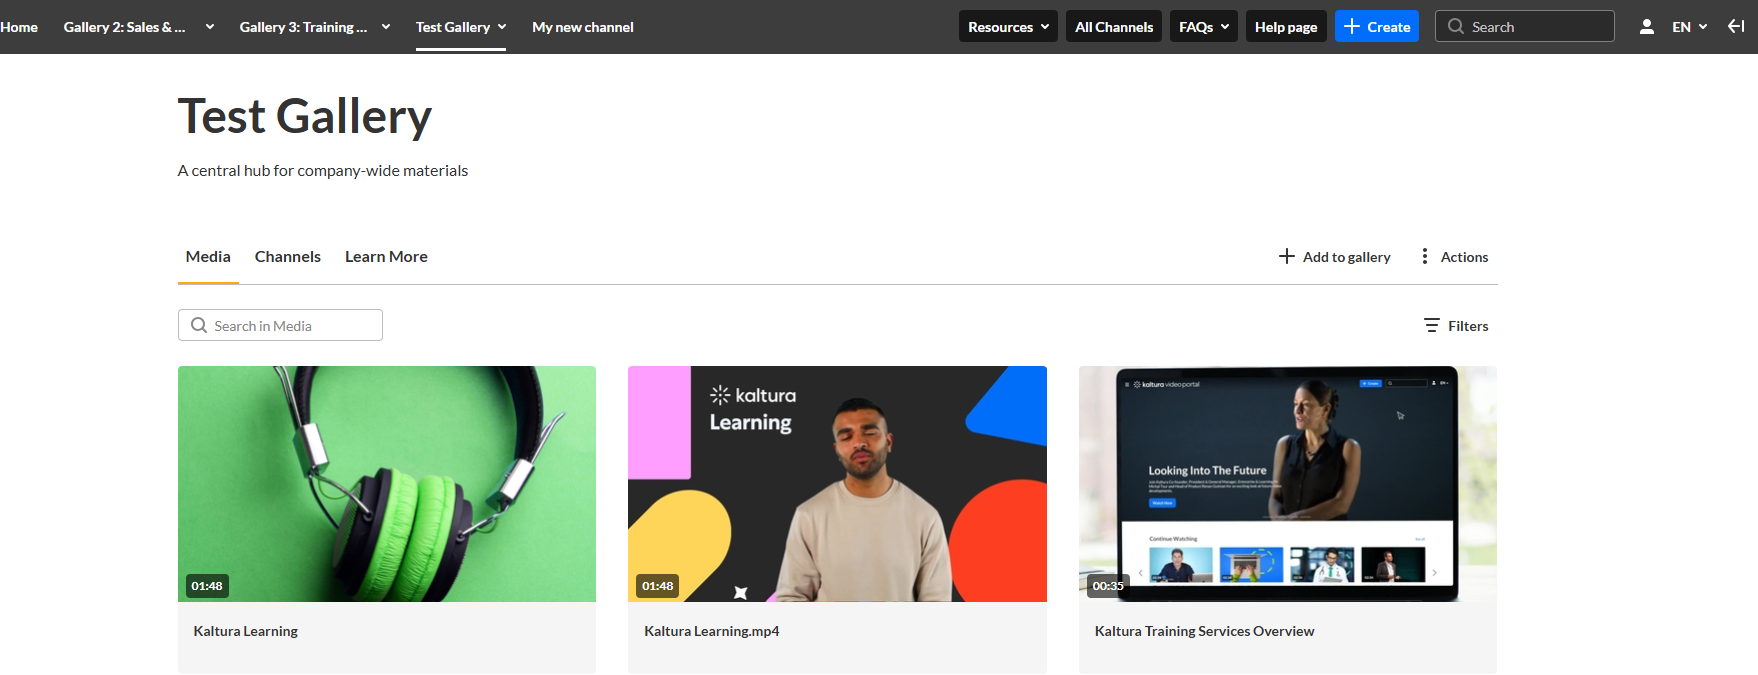Focus the top Search field
The height and width of the screenshot is (675, 1758).
pyautogui.click(x=1525, y=27)
